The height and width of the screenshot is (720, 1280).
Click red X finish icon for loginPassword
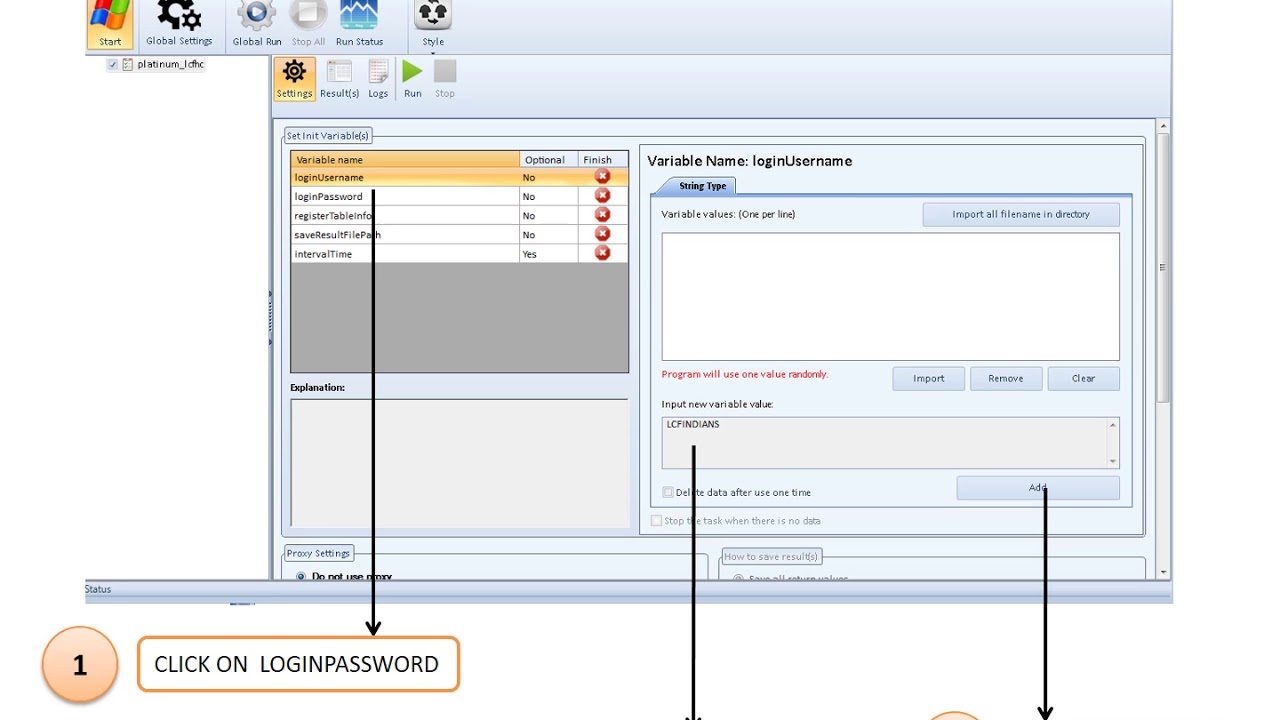pos(602,196)
